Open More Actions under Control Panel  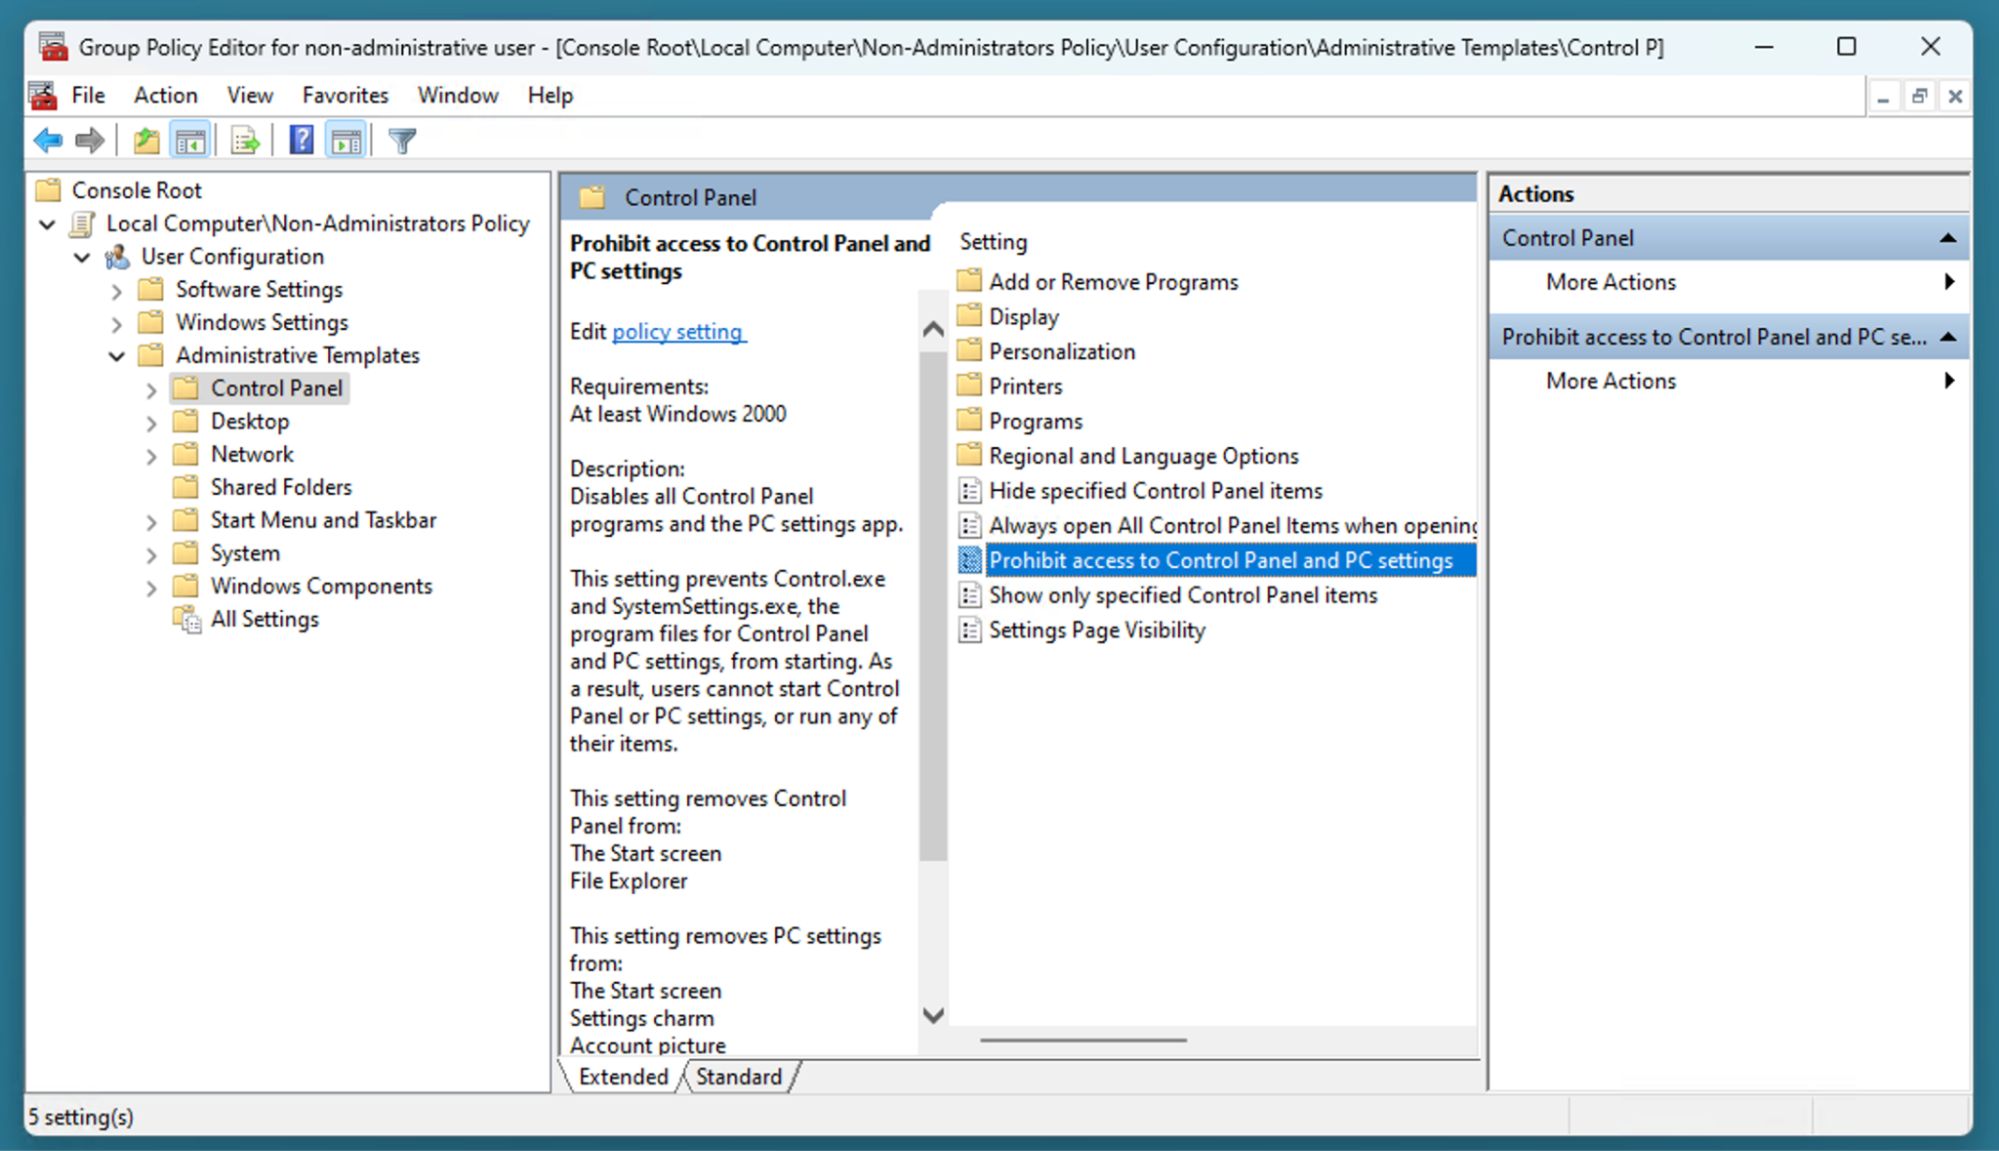point(1610,282)
